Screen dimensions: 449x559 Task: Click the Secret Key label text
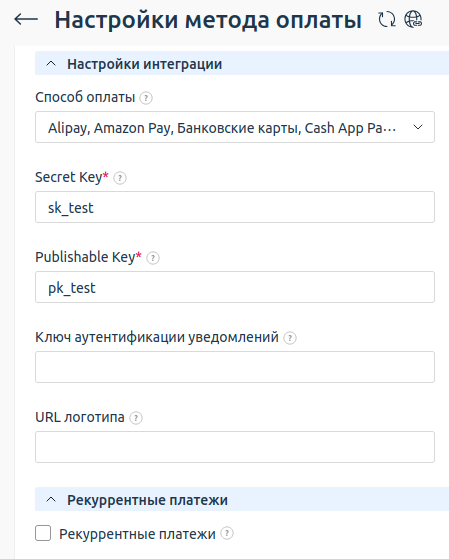pyautogui.click(x=69, y=177)
